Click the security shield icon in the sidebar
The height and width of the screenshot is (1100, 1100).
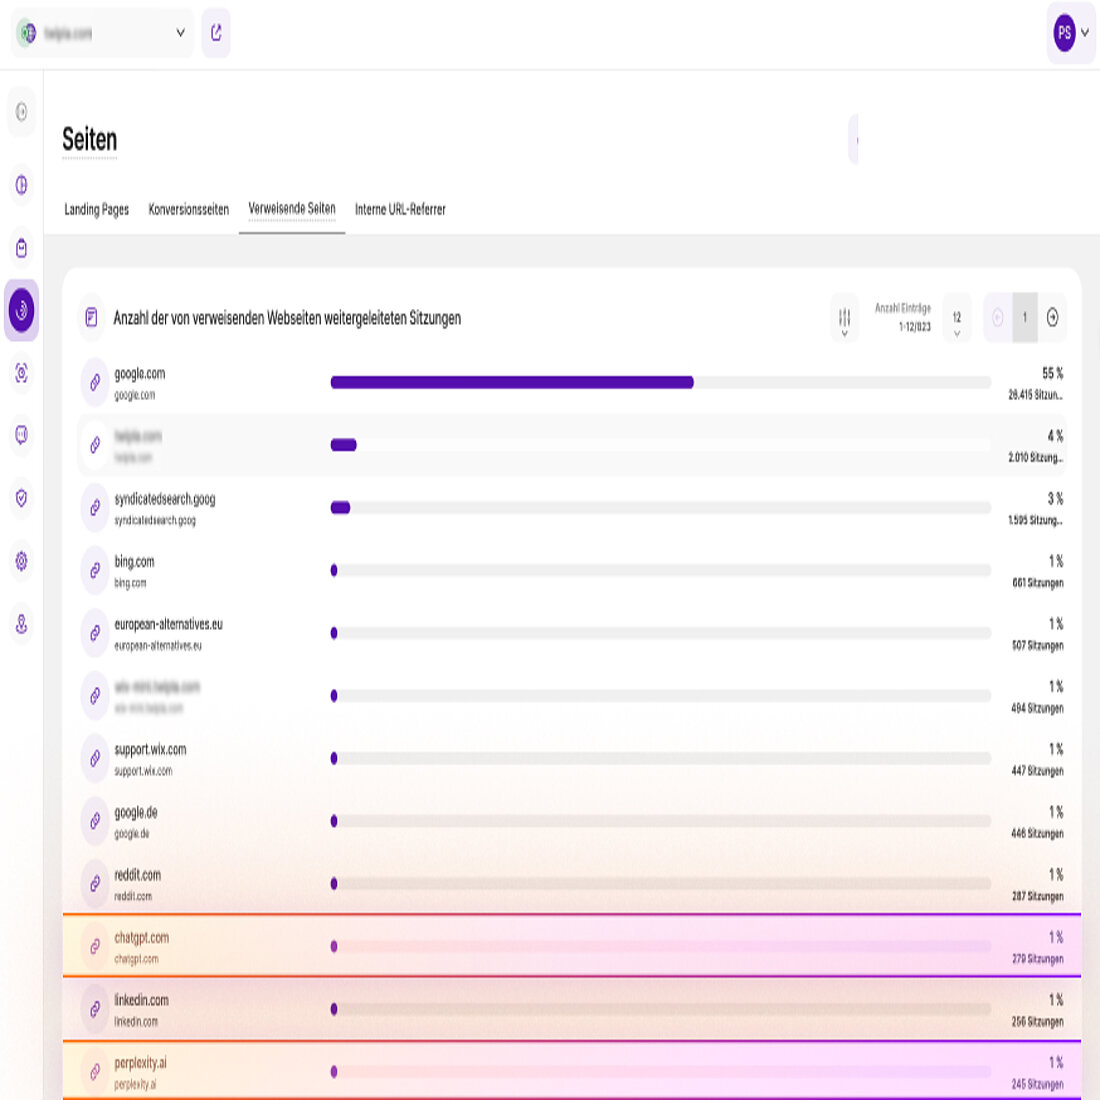click(20, 499)
